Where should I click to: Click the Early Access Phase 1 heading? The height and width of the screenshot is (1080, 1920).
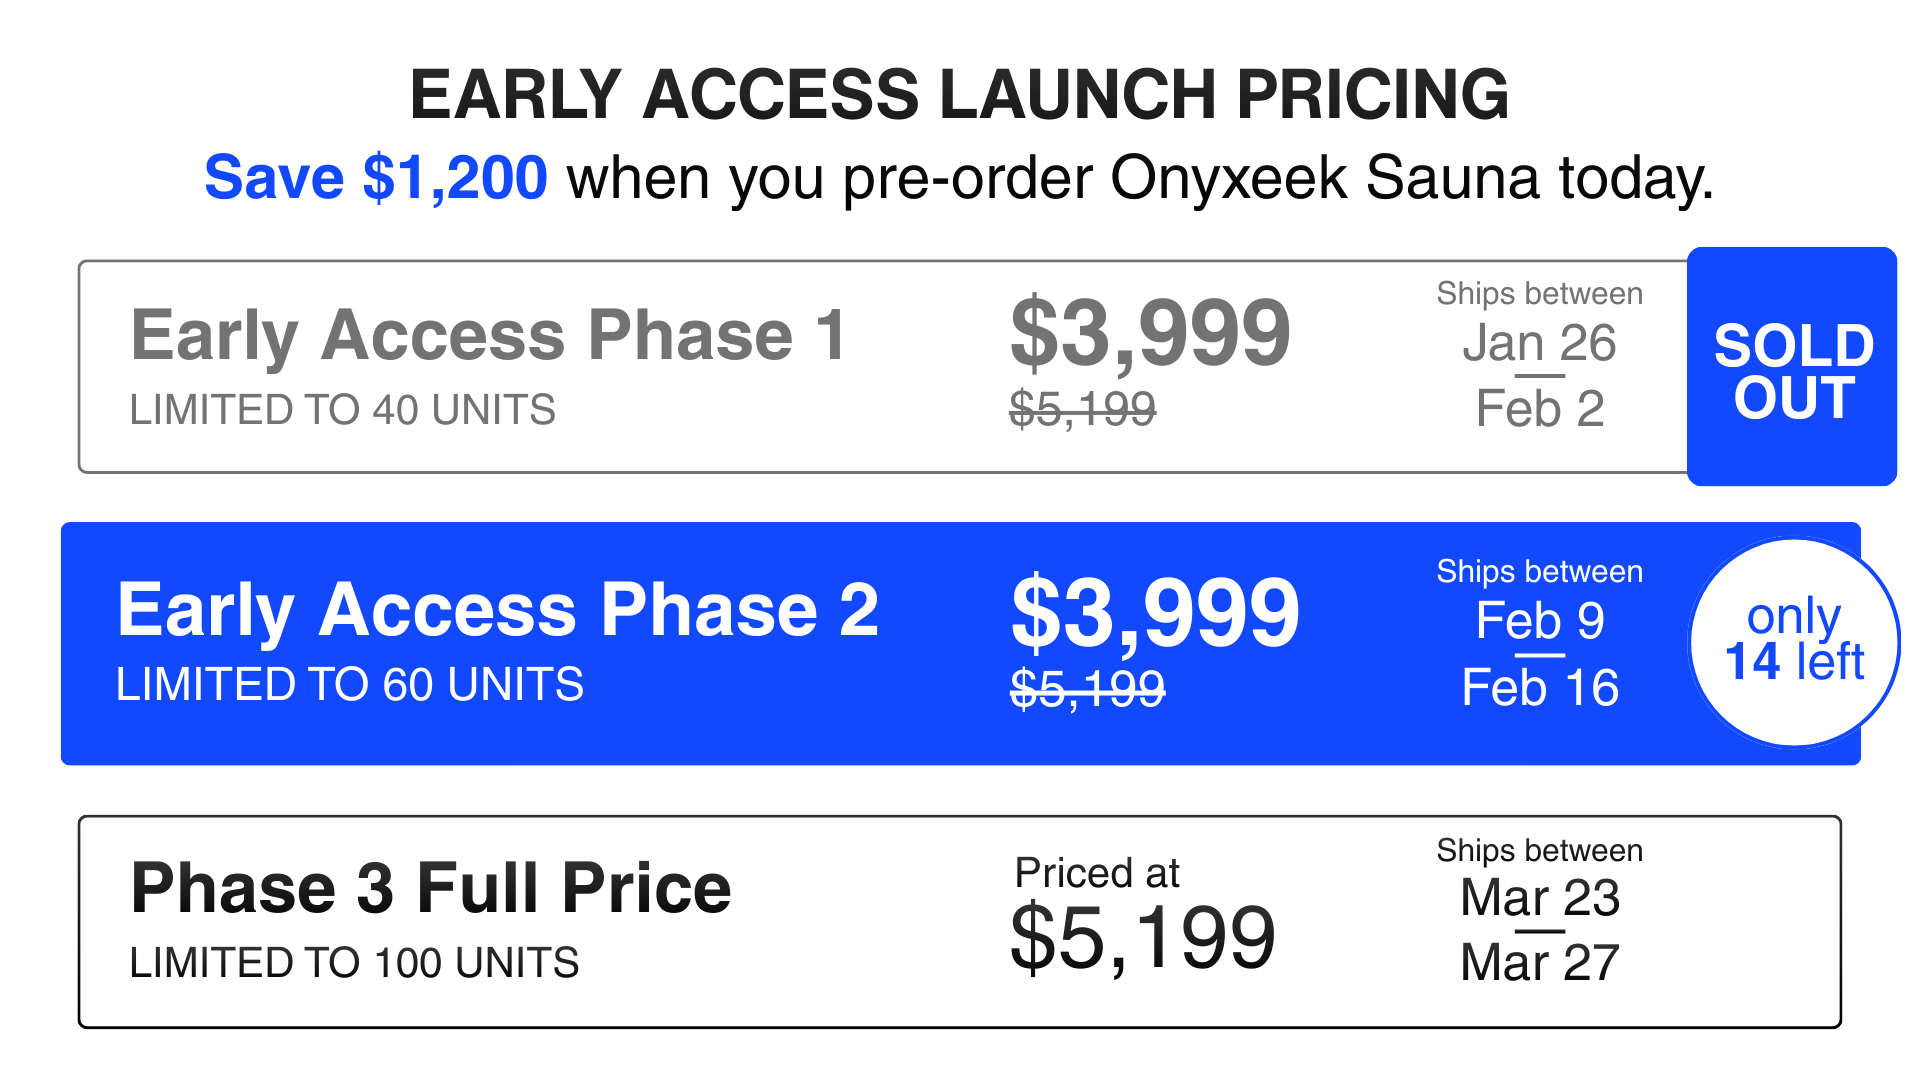[489, 335]
